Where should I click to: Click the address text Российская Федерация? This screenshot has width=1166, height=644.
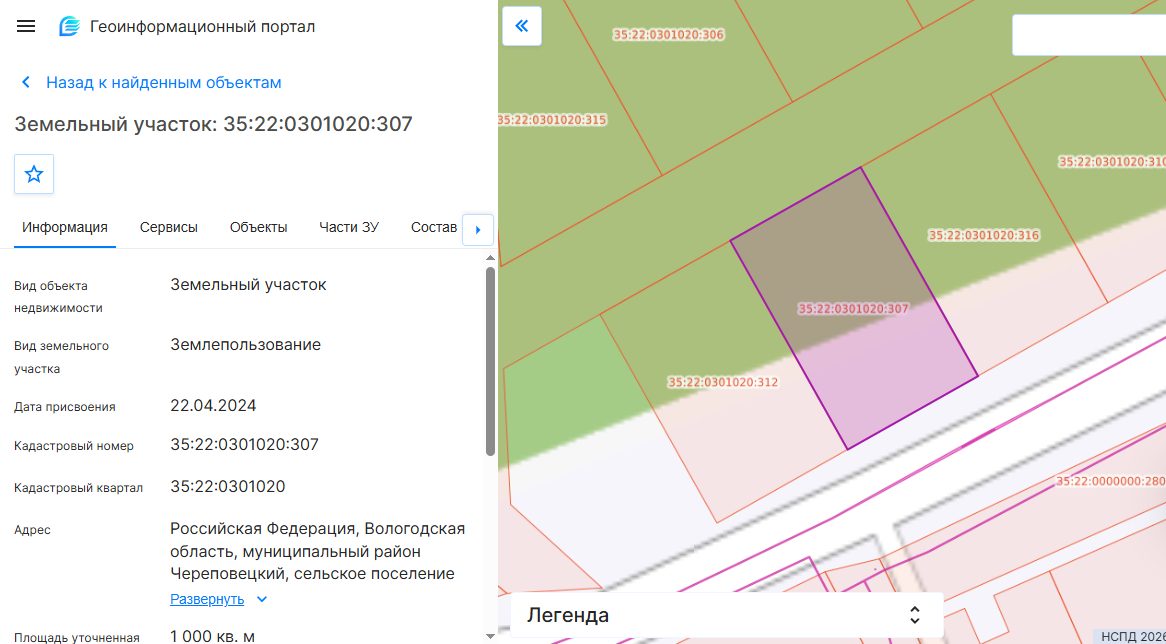[x=263, y=529]
